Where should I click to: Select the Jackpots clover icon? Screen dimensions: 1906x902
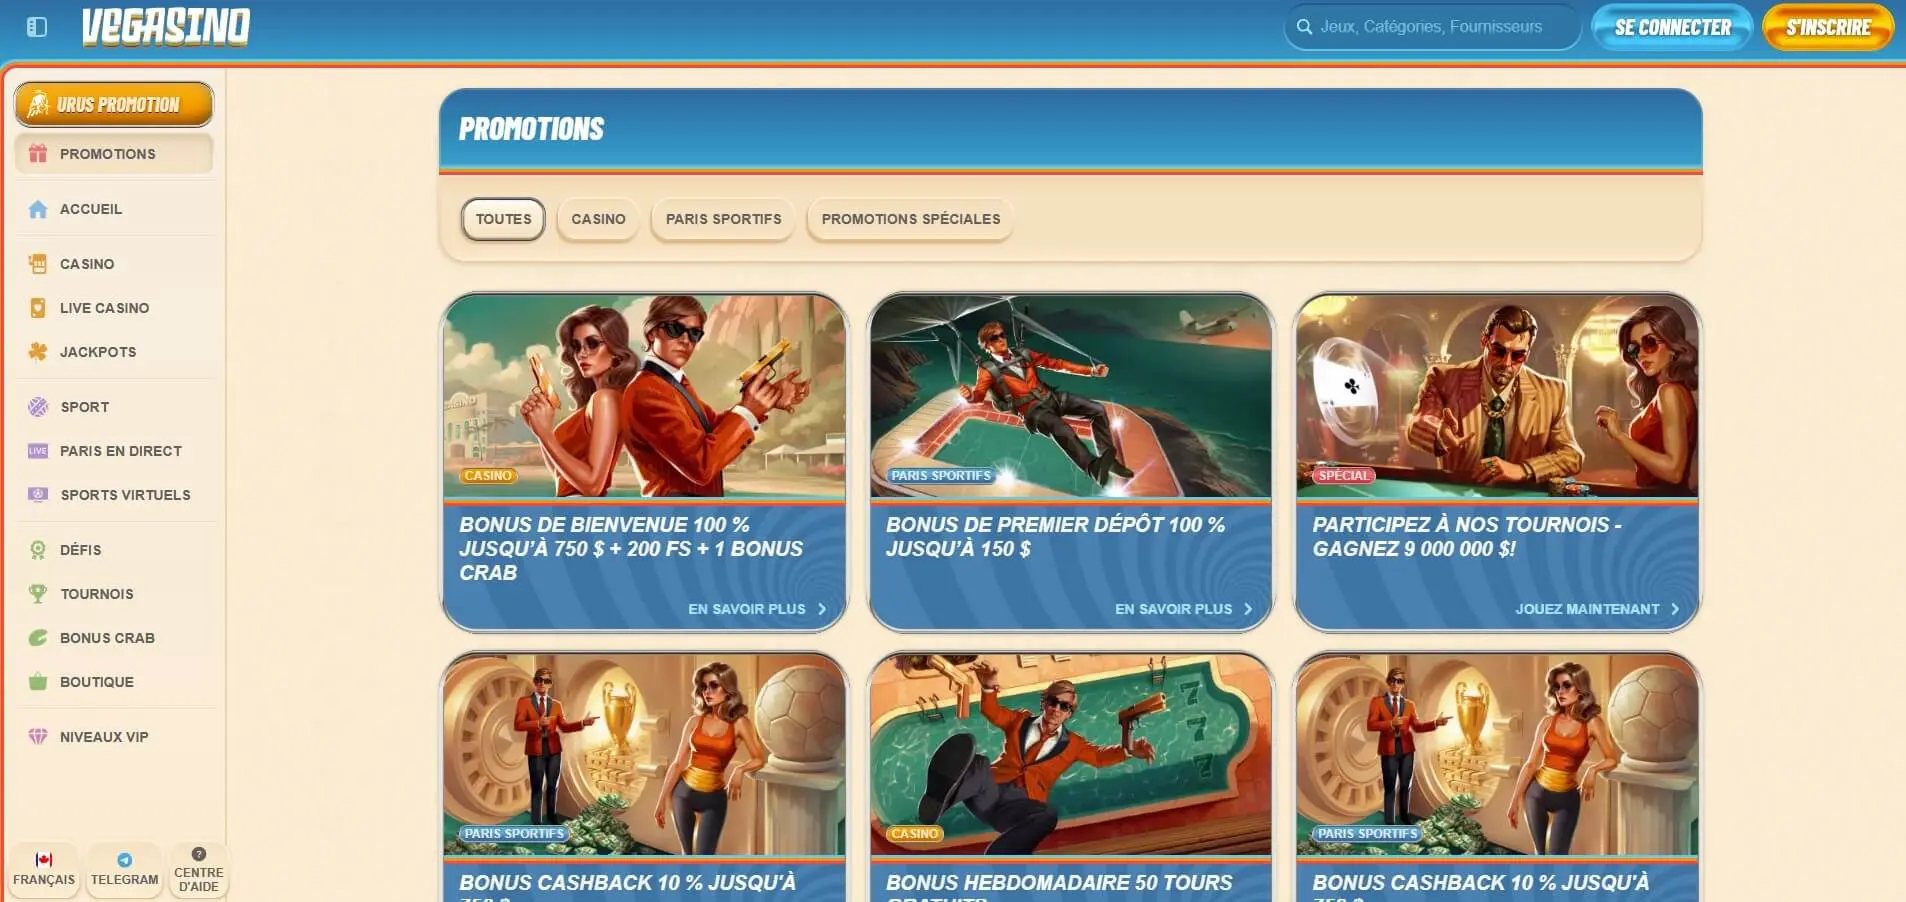coord(38,352)
